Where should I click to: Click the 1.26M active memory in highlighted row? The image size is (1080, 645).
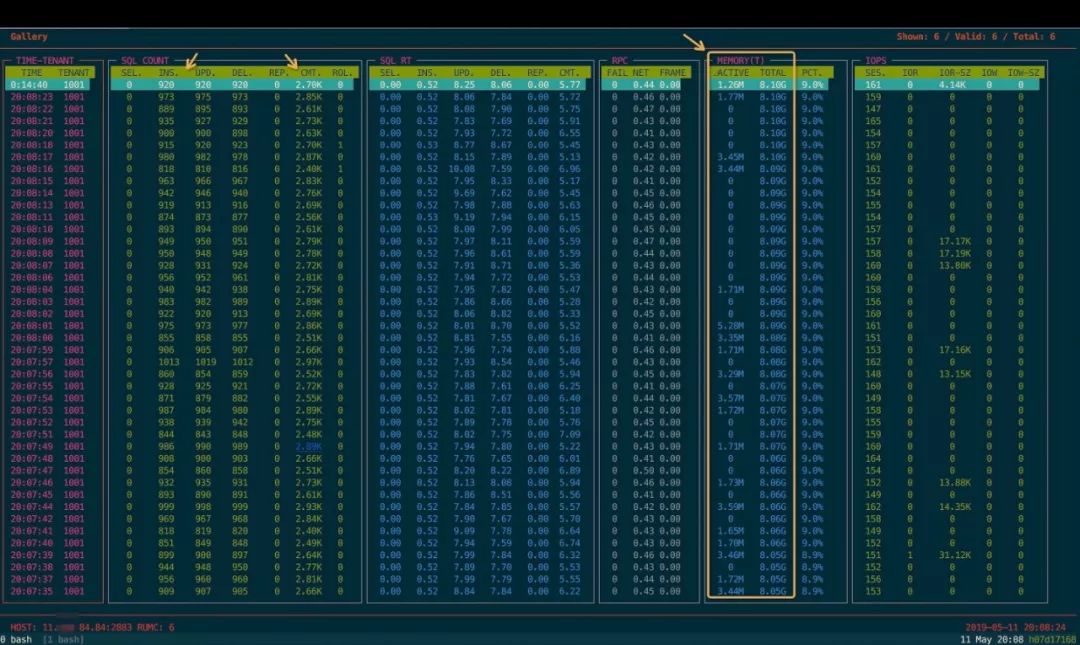(x=730, y=85)
